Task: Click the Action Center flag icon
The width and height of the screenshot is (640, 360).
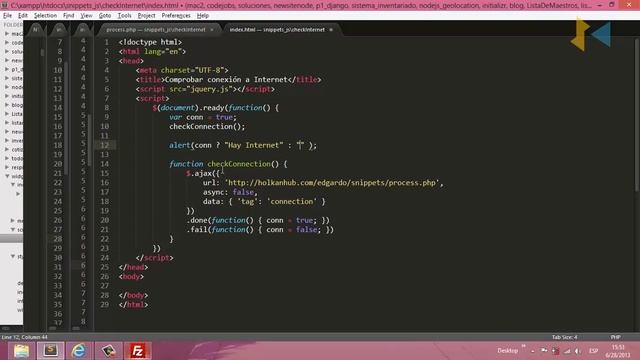Action: (544, 350)
